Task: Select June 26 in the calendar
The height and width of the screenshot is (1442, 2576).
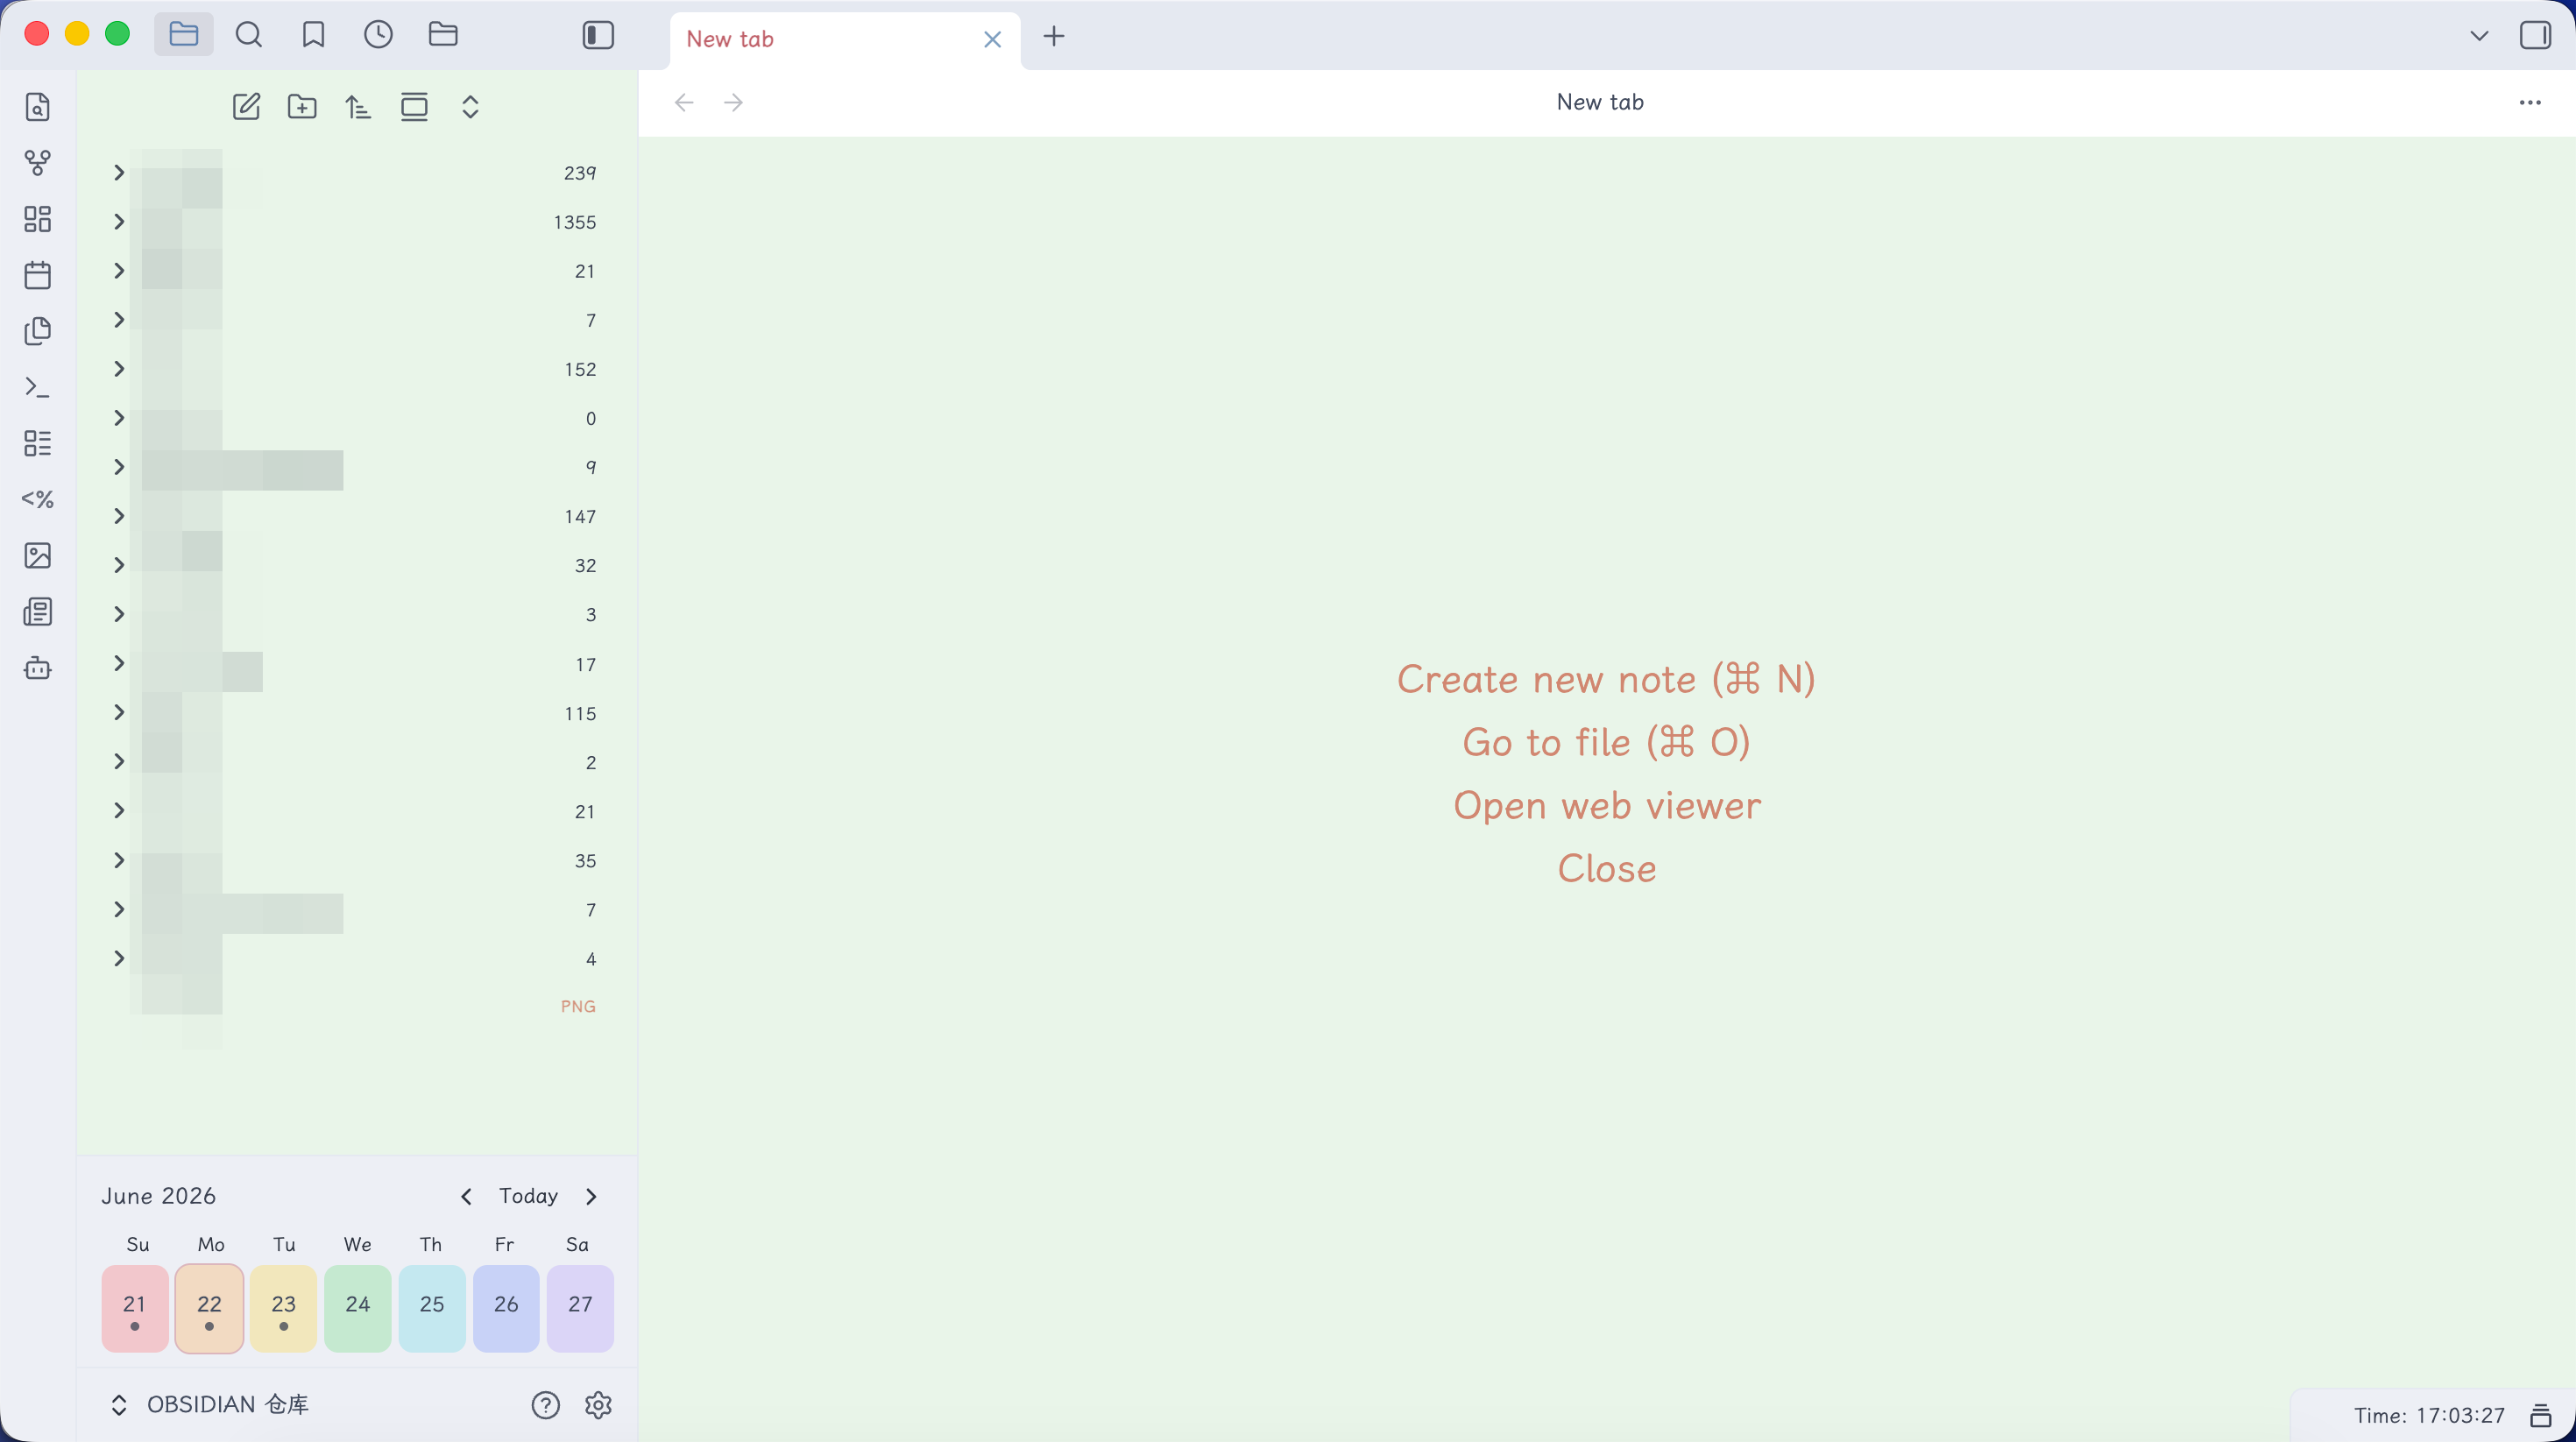Action: point(506,1308)
